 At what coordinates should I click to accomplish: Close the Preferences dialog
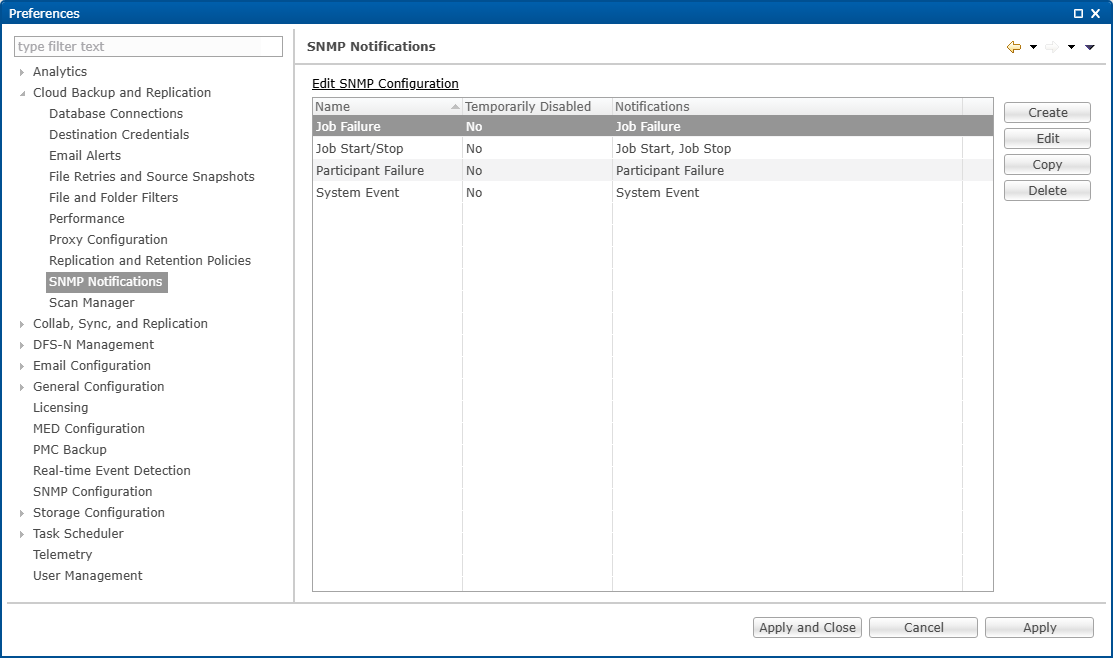[1095, 13]
